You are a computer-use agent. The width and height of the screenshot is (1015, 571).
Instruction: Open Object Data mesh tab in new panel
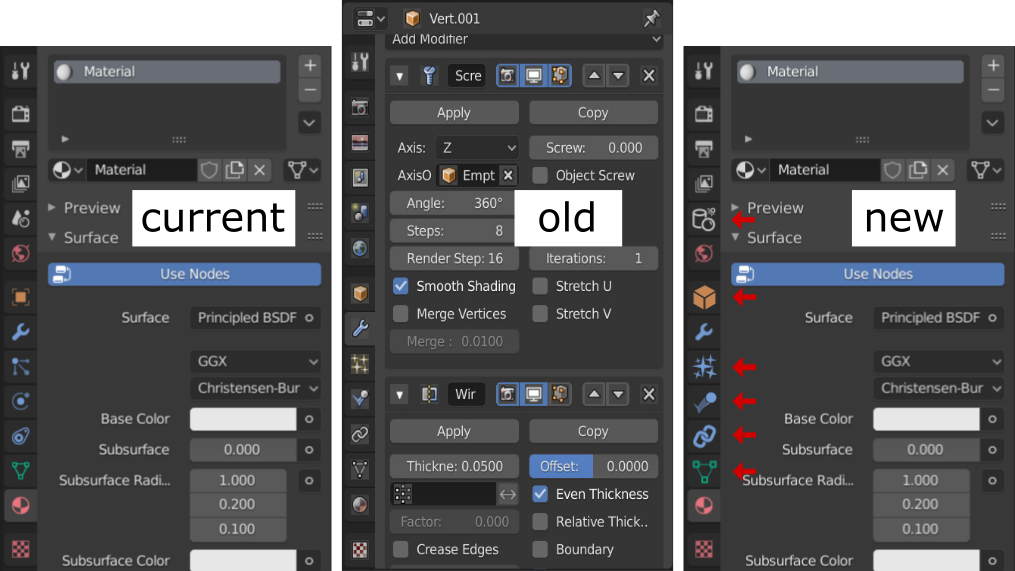click(x=704, y=471)
